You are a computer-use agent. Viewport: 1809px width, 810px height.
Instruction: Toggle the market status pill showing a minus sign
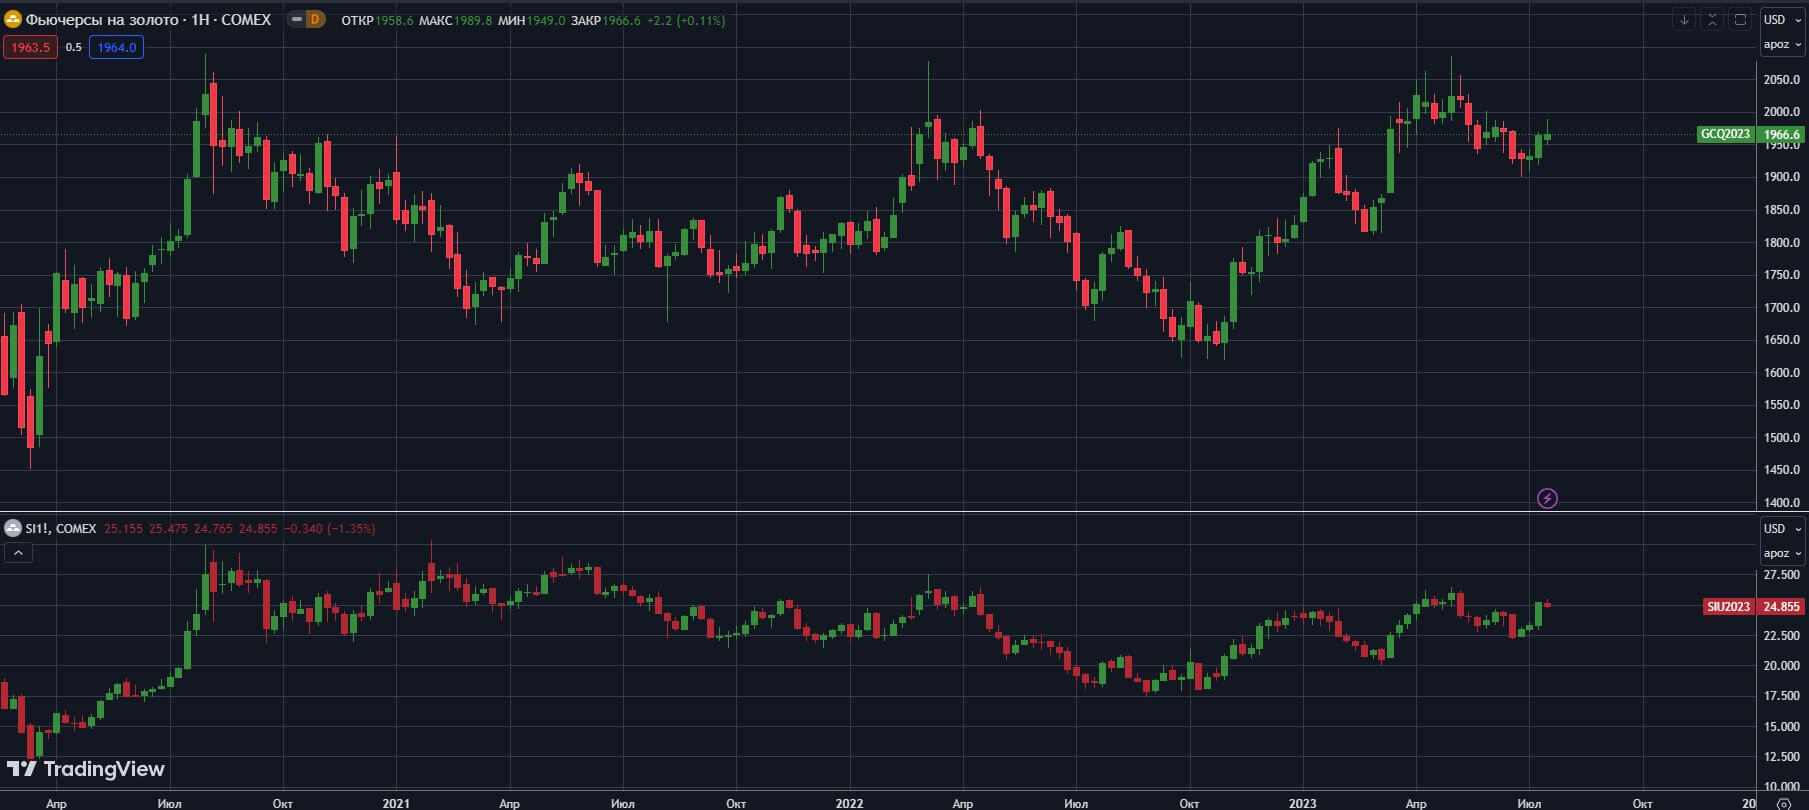pos(296,19)
